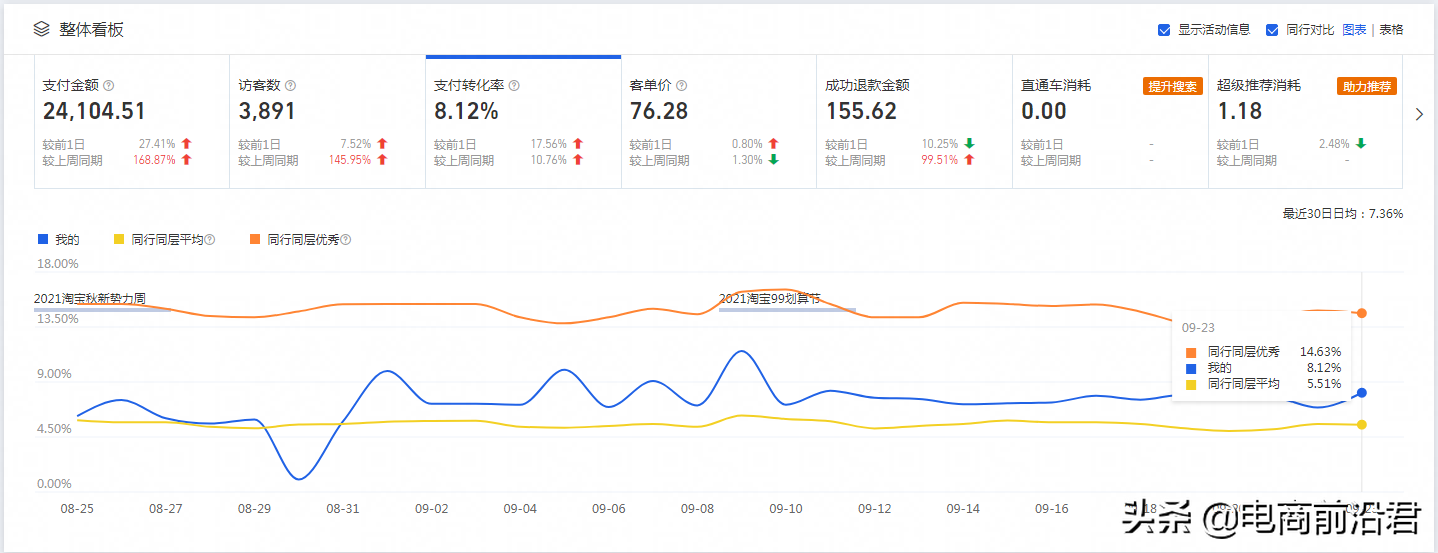Switch to 表格 view

1391,30
